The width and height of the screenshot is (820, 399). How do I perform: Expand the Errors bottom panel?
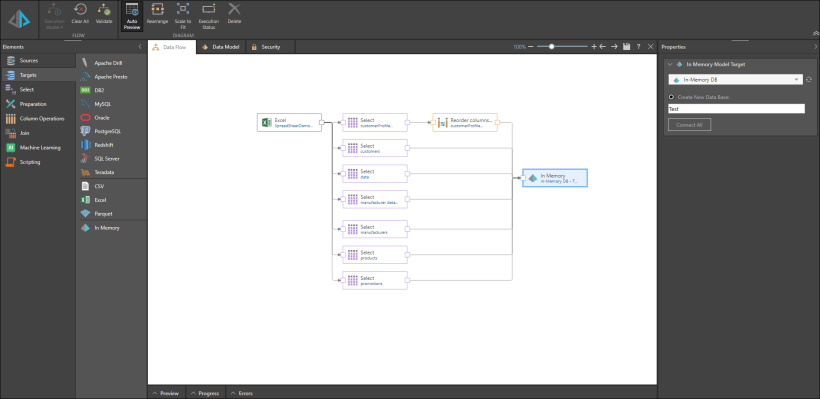(242, 393)
